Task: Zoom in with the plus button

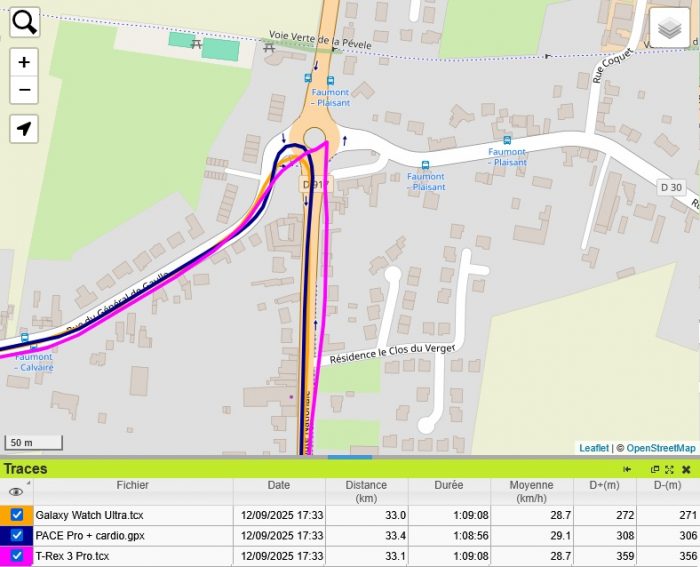Action: pyautogui.click(x=24, y=62)
